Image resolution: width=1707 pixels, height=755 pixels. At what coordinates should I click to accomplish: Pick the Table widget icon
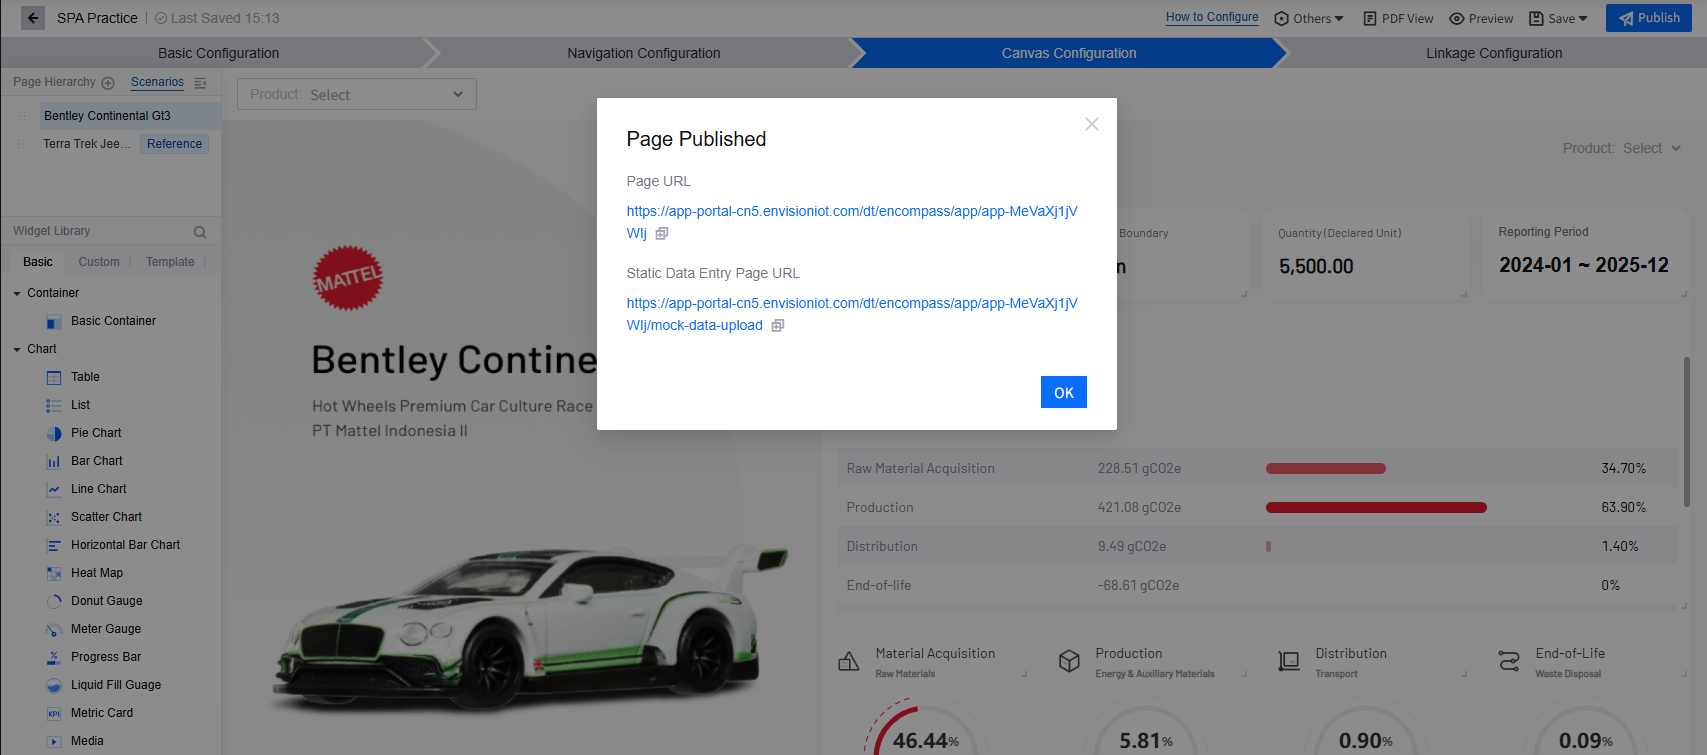tap(54, 378)
